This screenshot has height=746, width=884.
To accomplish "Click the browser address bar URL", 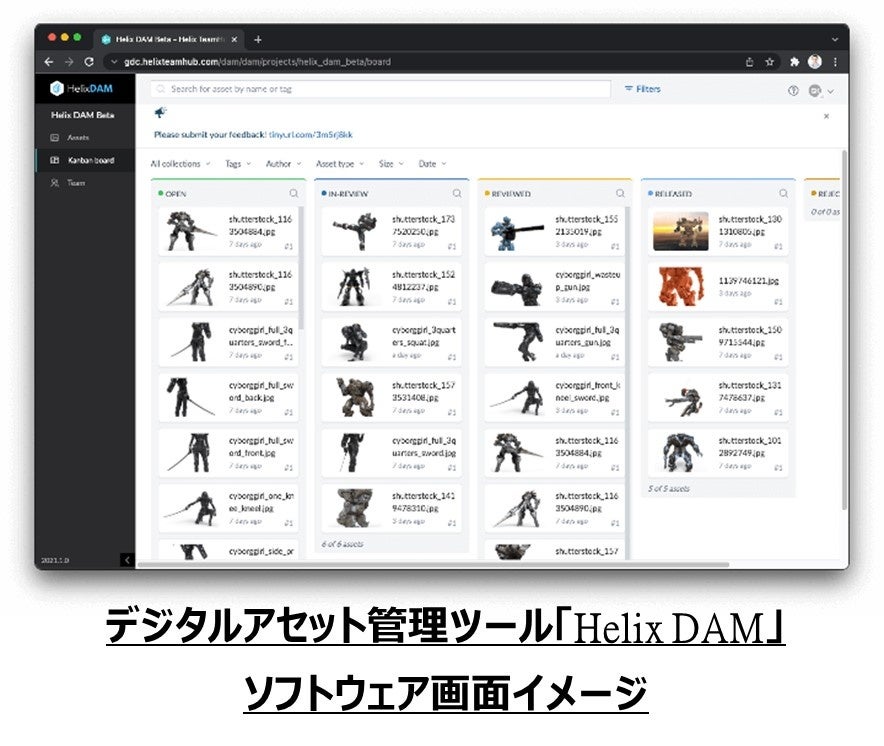I will tap(257, 62).
